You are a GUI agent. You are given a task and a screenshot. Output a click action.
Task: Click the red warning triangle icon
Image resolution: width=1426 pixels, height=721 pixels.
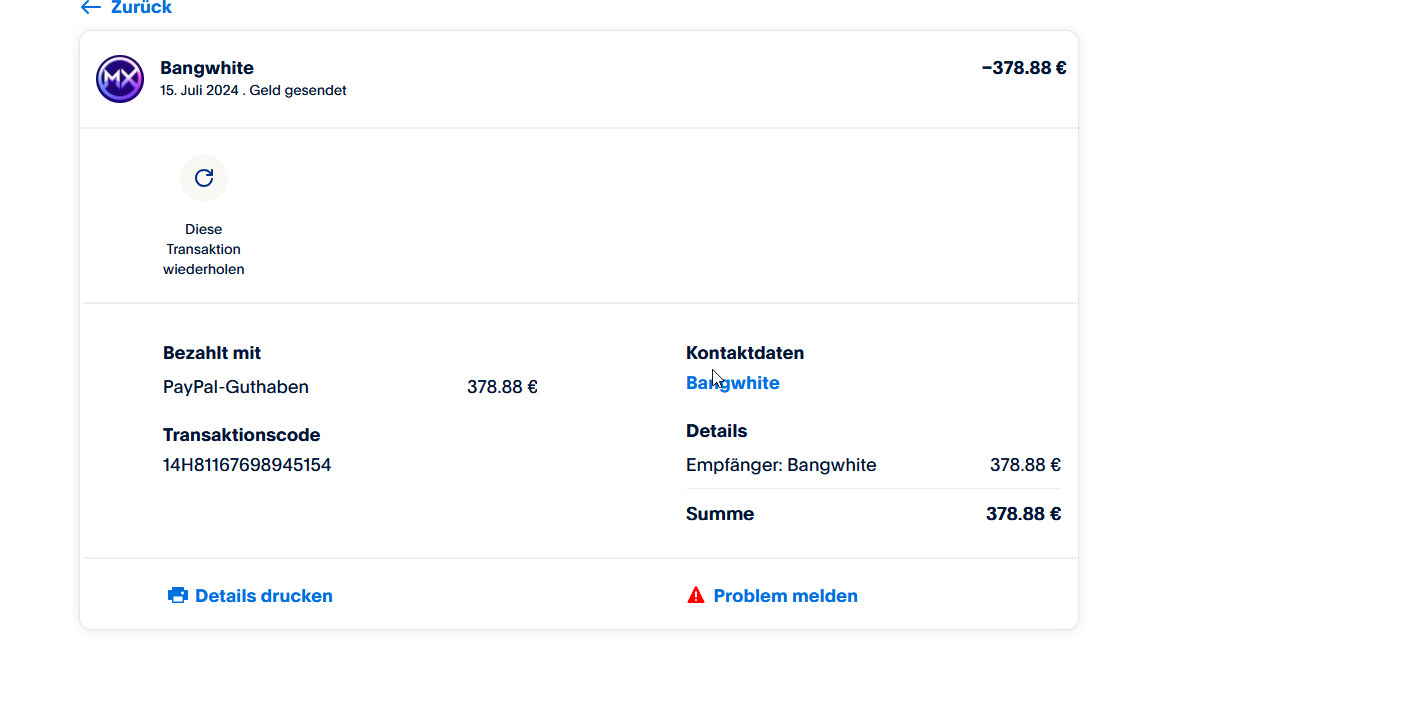pyautogui.click(x=696, y=596)
